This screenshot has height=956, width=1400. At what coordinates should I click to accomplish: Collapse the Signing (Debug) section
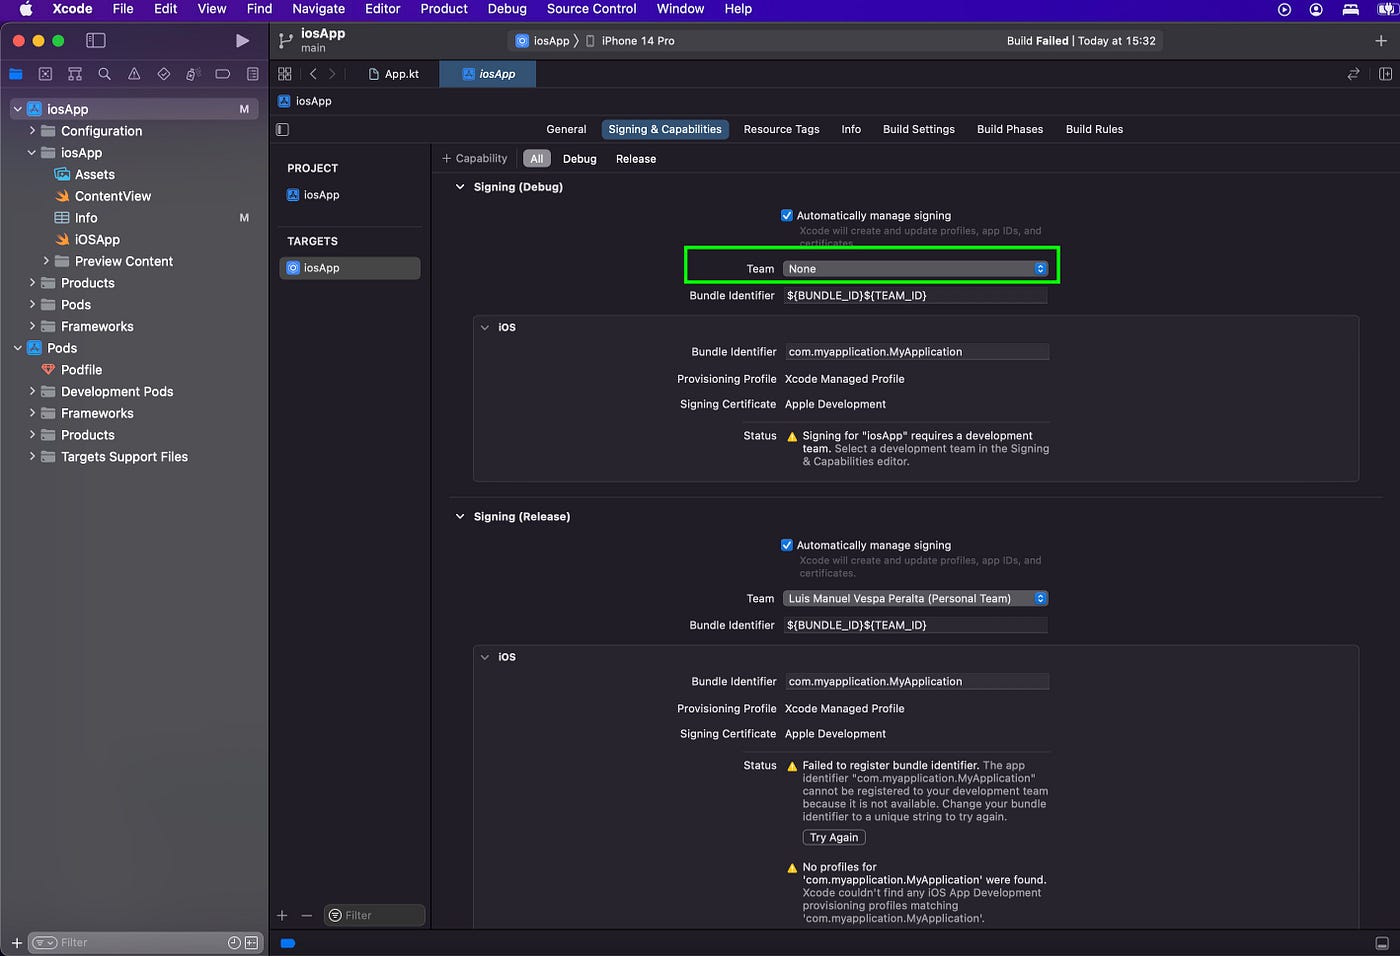pos(460,187)
